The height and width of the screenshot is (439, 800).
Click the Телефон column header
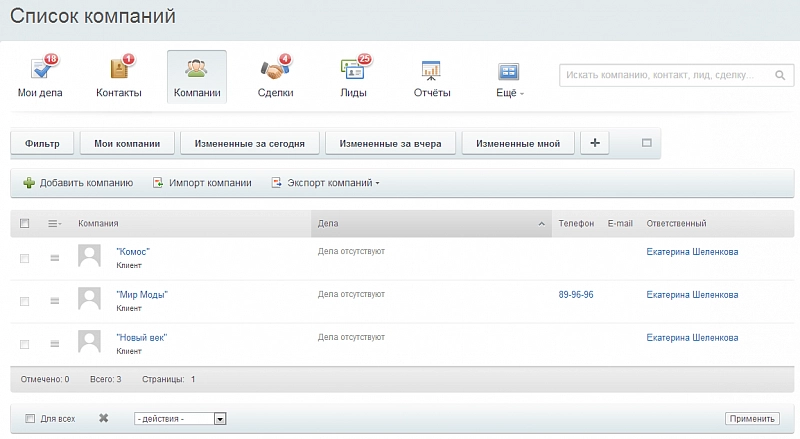coord(576,224)
